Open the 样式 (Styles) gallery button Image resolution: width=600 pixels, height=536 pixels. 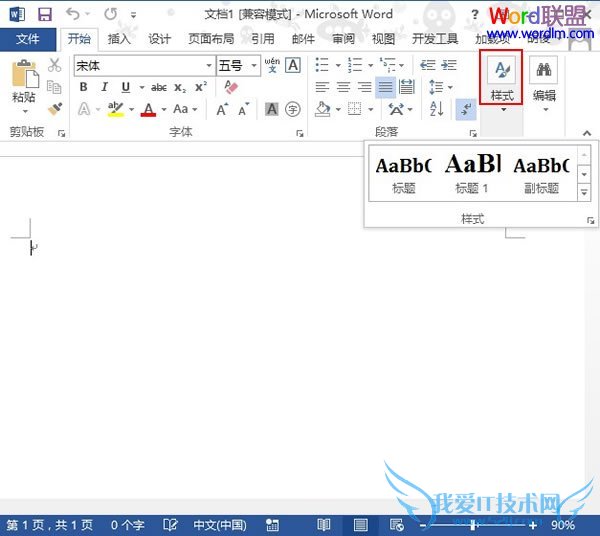tap(502, 78)
